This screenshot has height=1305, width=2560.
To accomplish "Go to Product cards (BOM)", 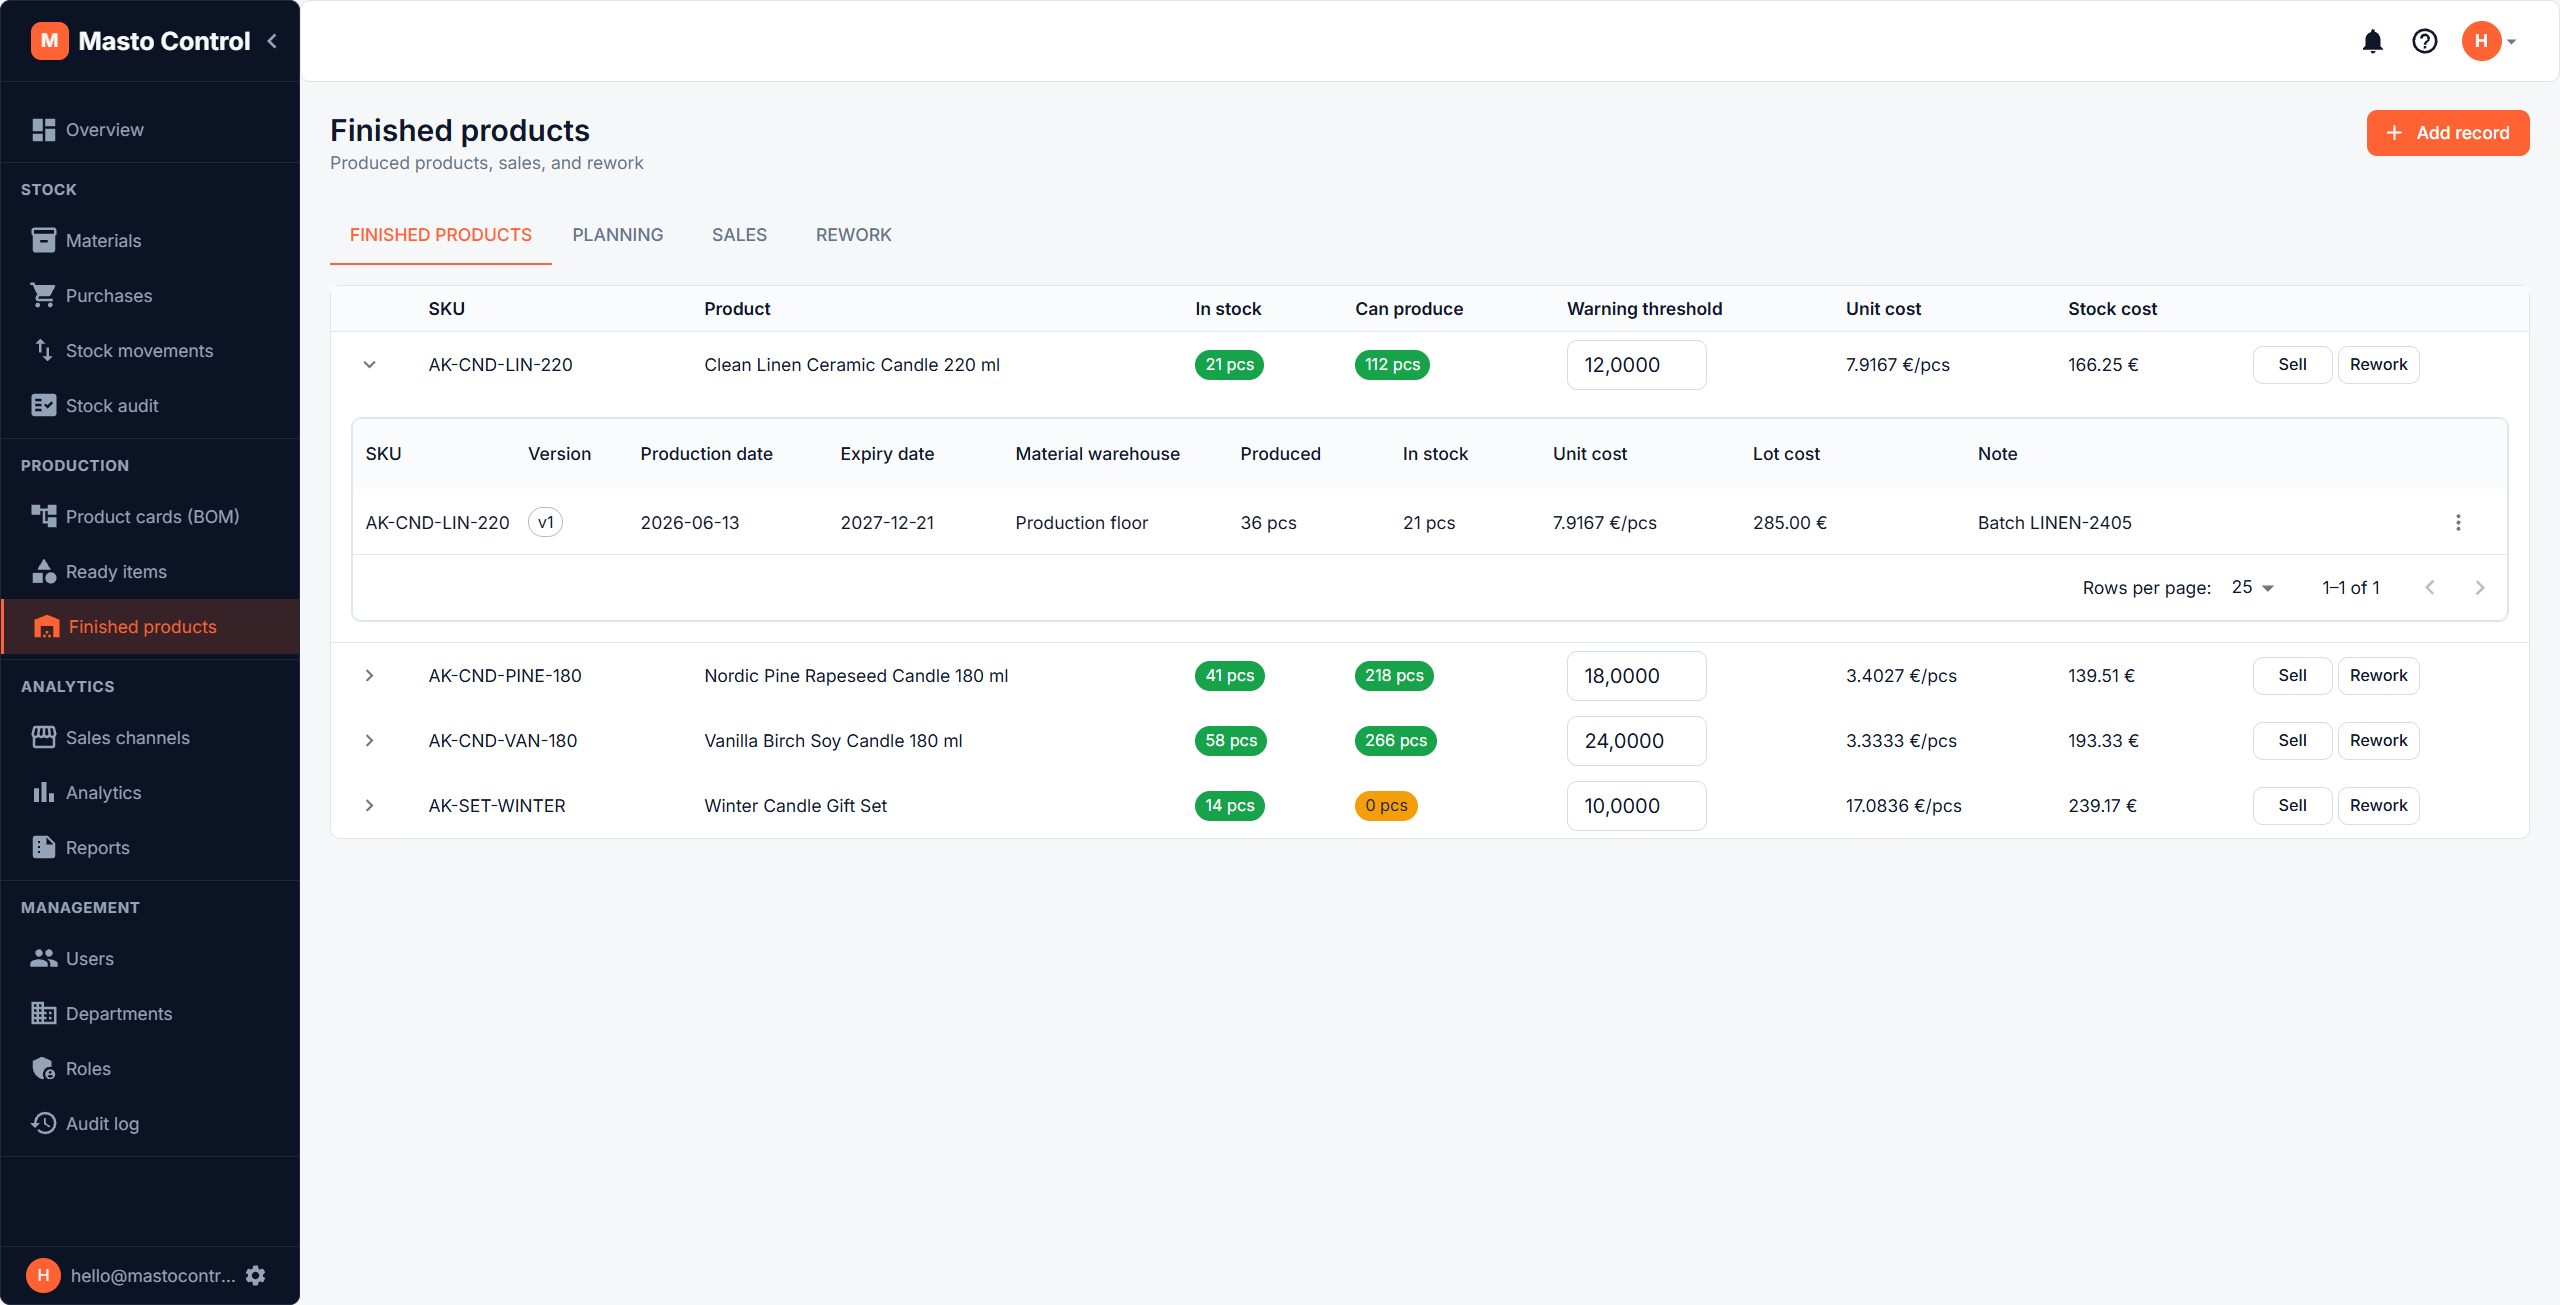I will (x=150, y=517).
